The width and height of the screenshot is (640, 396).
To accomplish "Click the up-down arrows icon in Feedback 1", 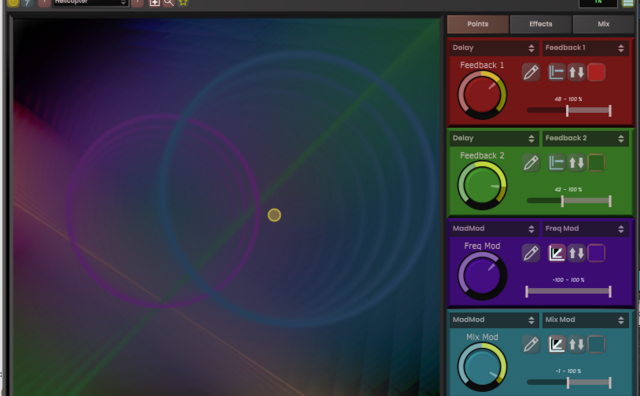I will [x=576, y=73].
